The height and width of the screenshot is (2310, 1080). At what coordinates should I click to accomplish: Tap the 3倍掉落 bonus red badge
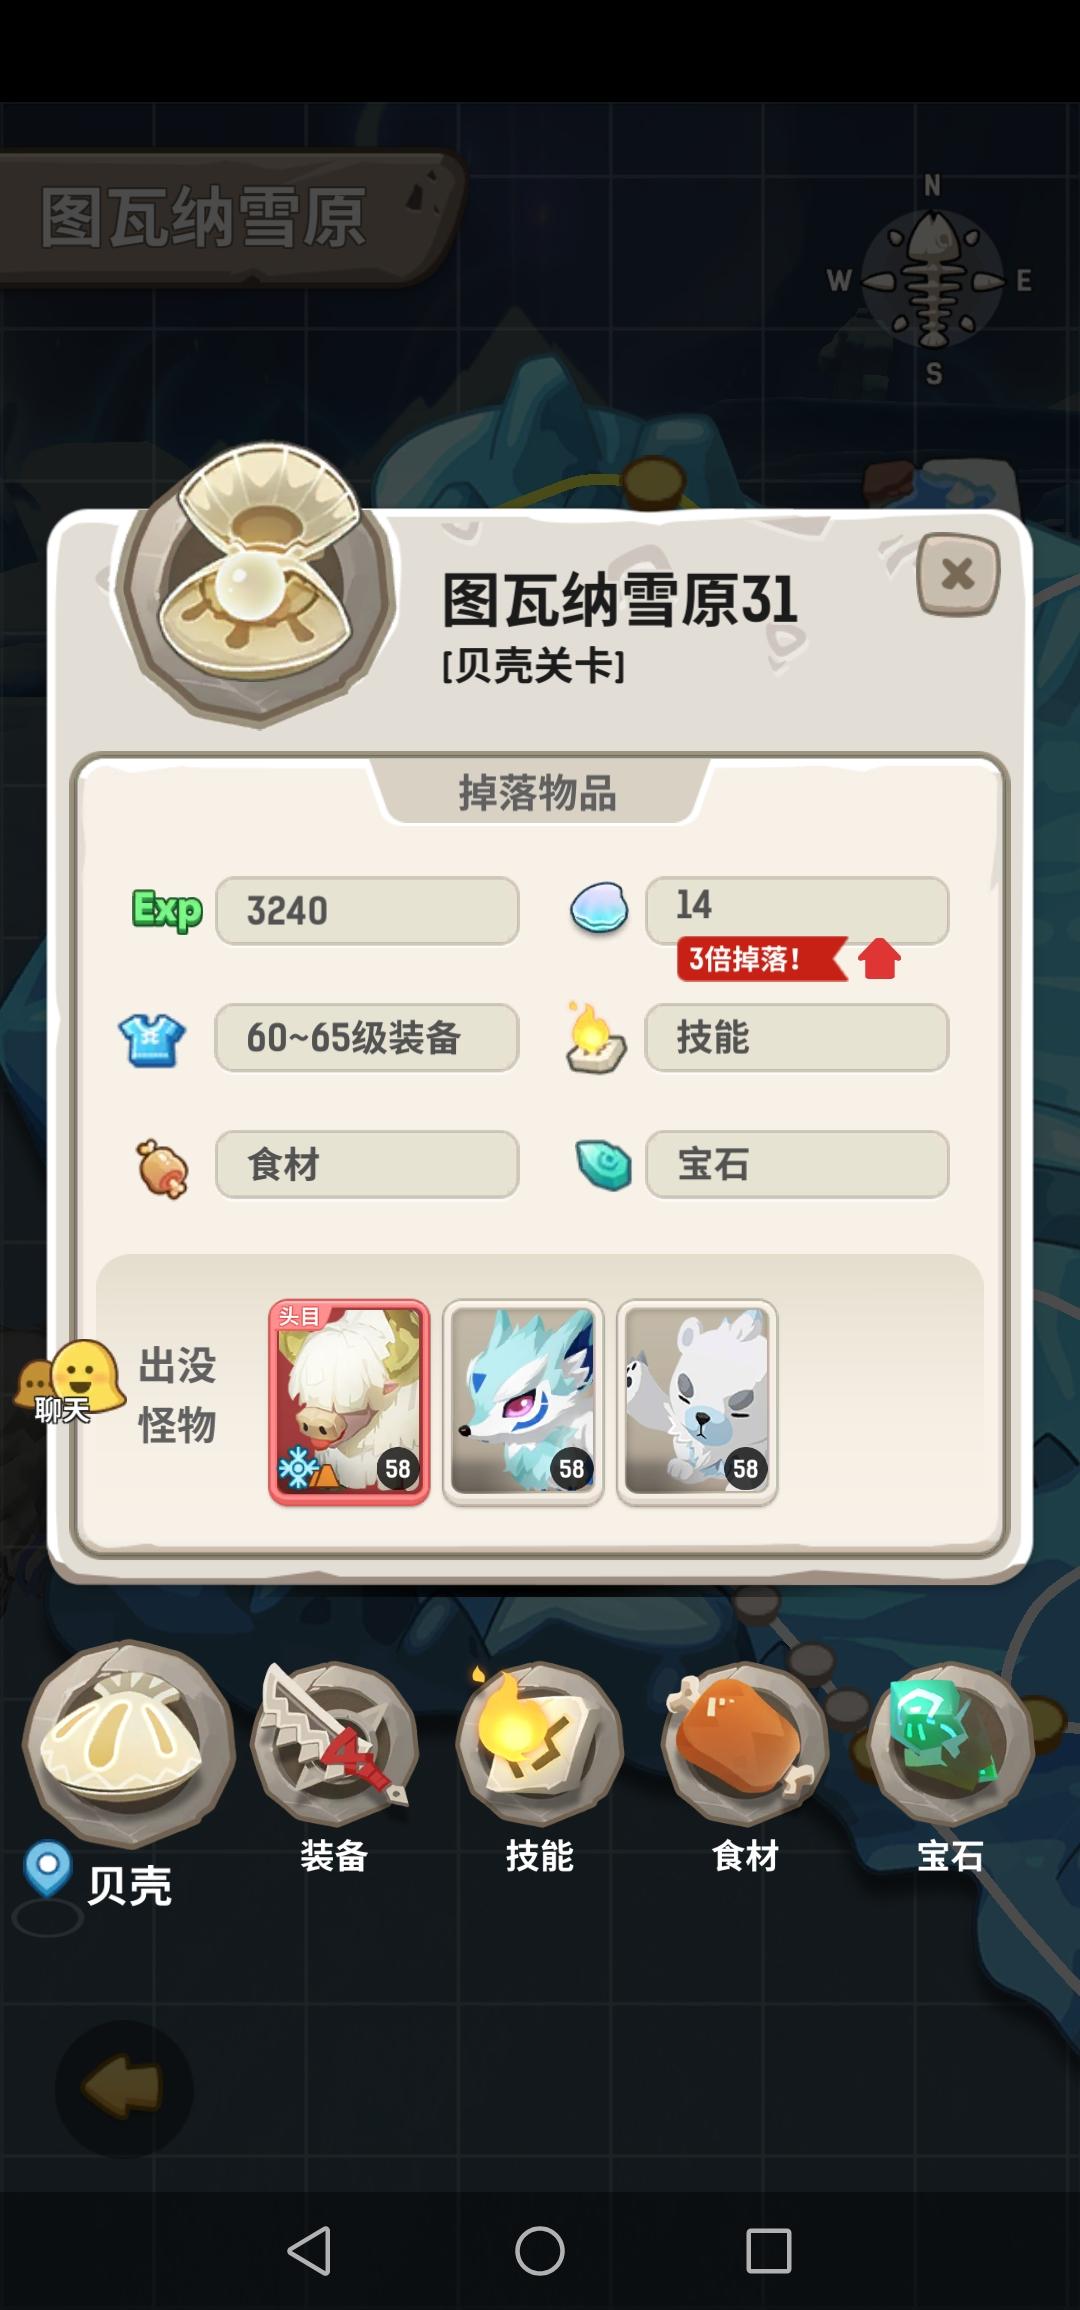[761, 959]
